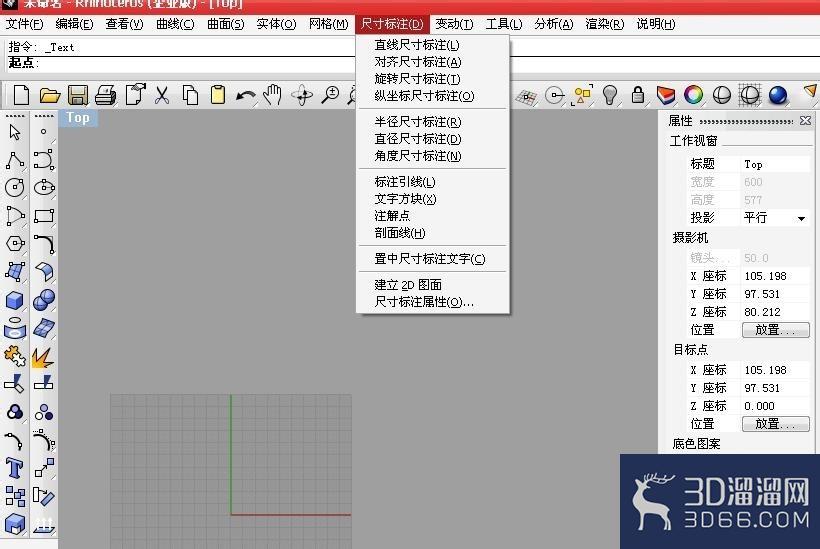Open the 说明(H) help menu
820x549 pixels.
pos(655,24)
